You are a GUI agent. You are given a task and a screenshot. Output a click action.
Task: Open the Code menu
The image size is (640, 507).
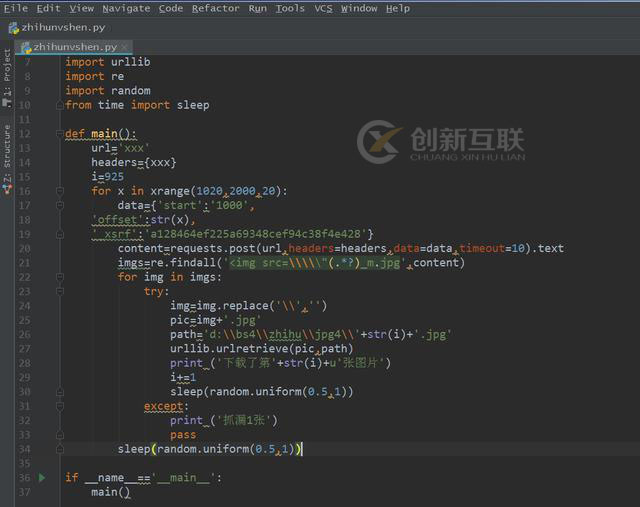(x=171, y=8)
